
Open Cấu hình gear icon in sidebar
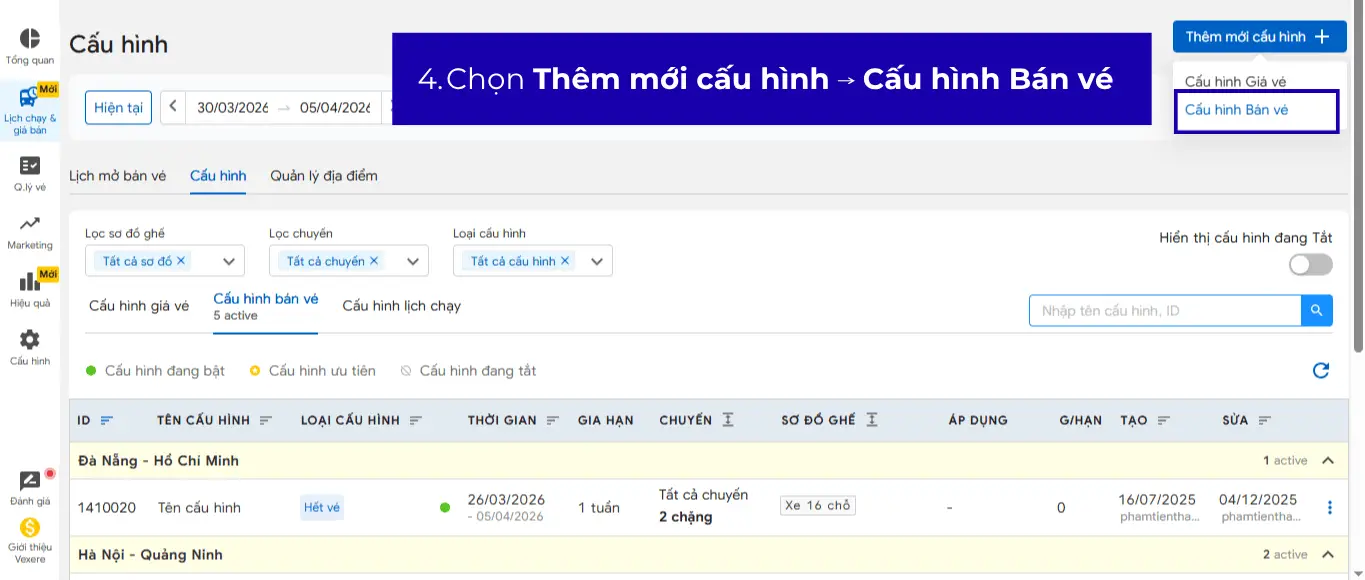click(30, 341)
